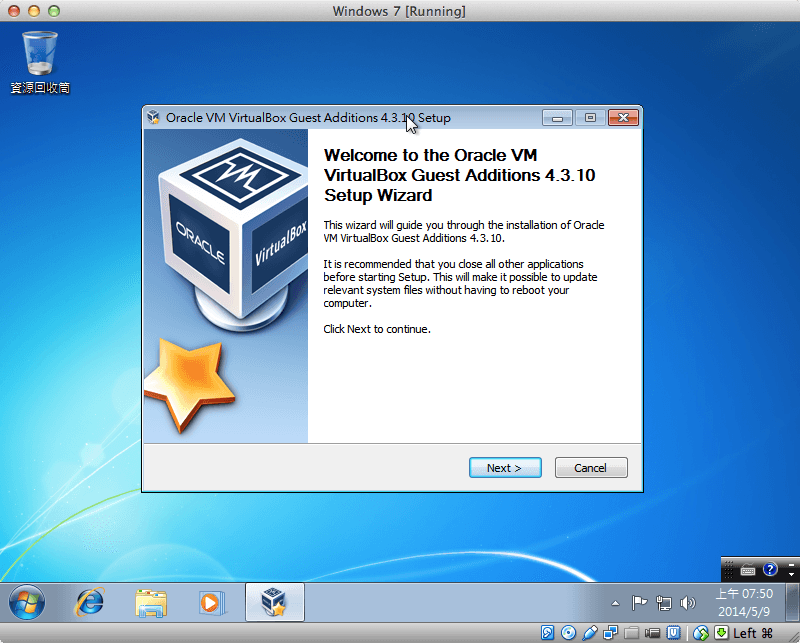This screenshot has height=643, width=800.
Task: Cancel the Guest Additions installation
Action: pyautogui.click(x=590, y=467)
